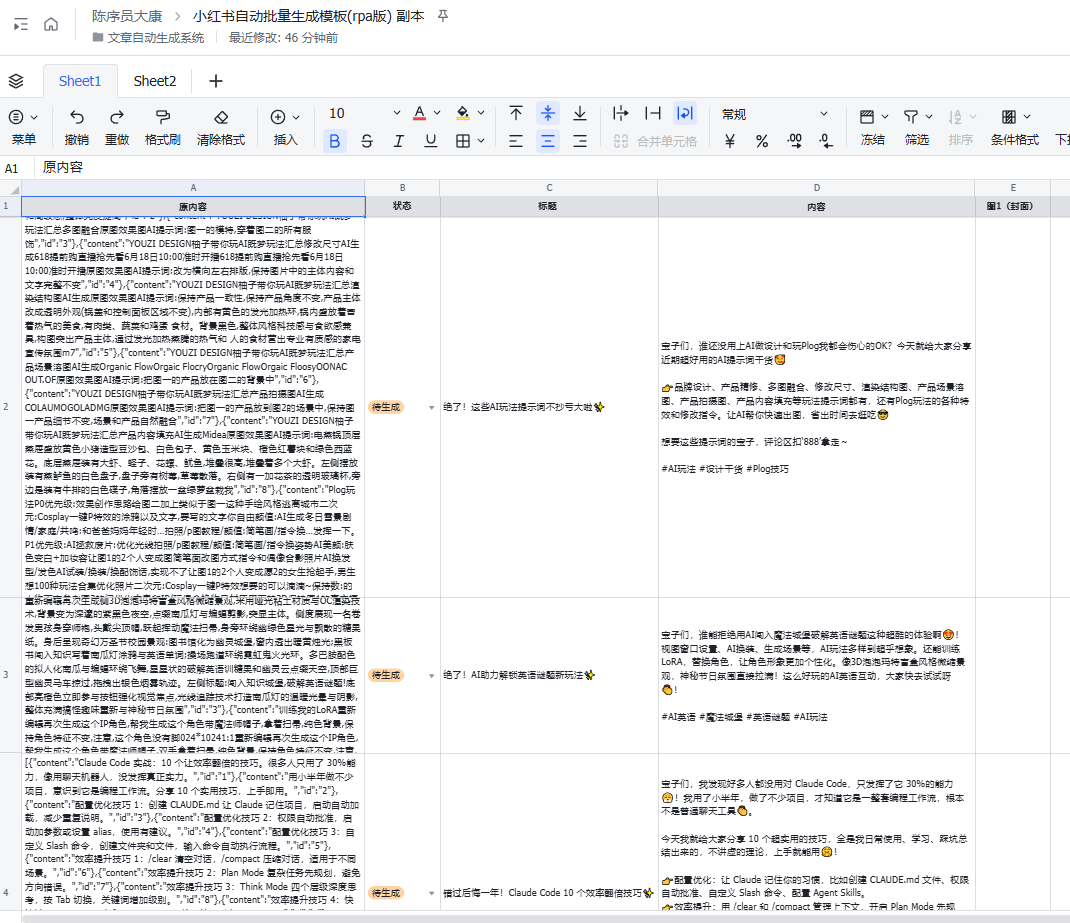Open row 2 status 待生成 dropdown arrow
1070x923 pixels.
point(431,408)
